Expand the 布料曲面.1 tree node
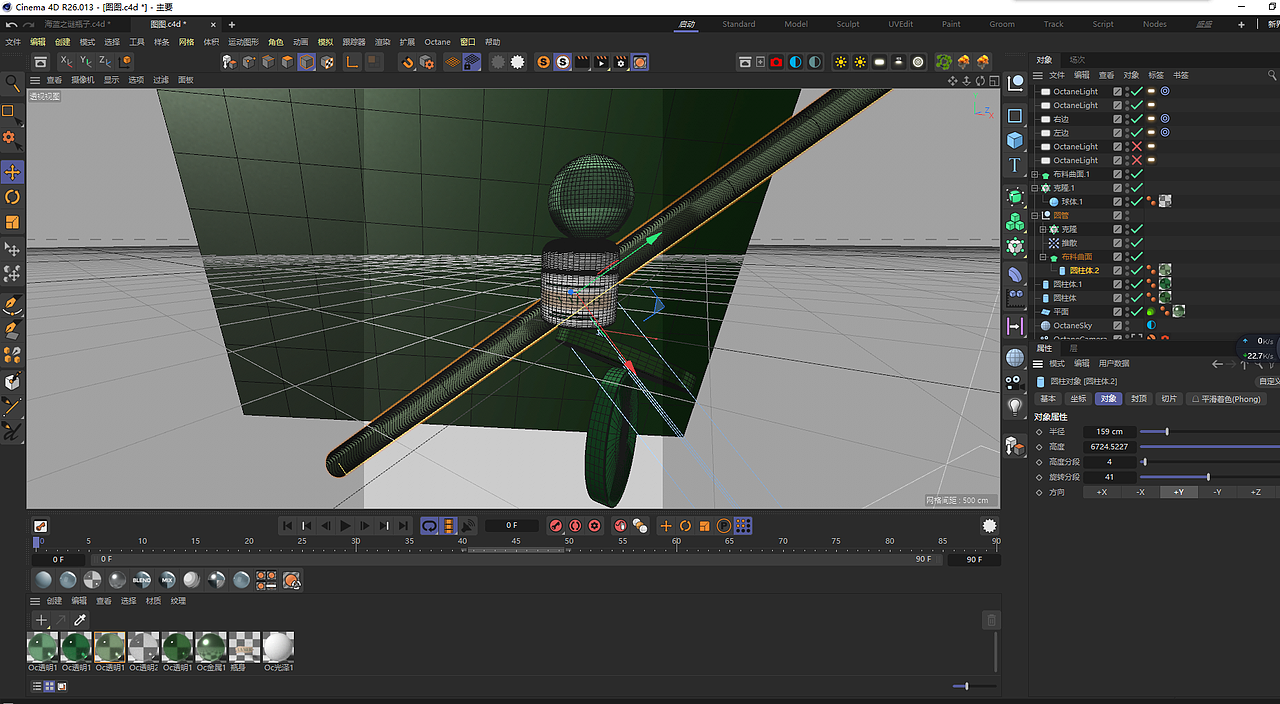This screenshot has width=1280, height=704. (x=1036, y=174)
